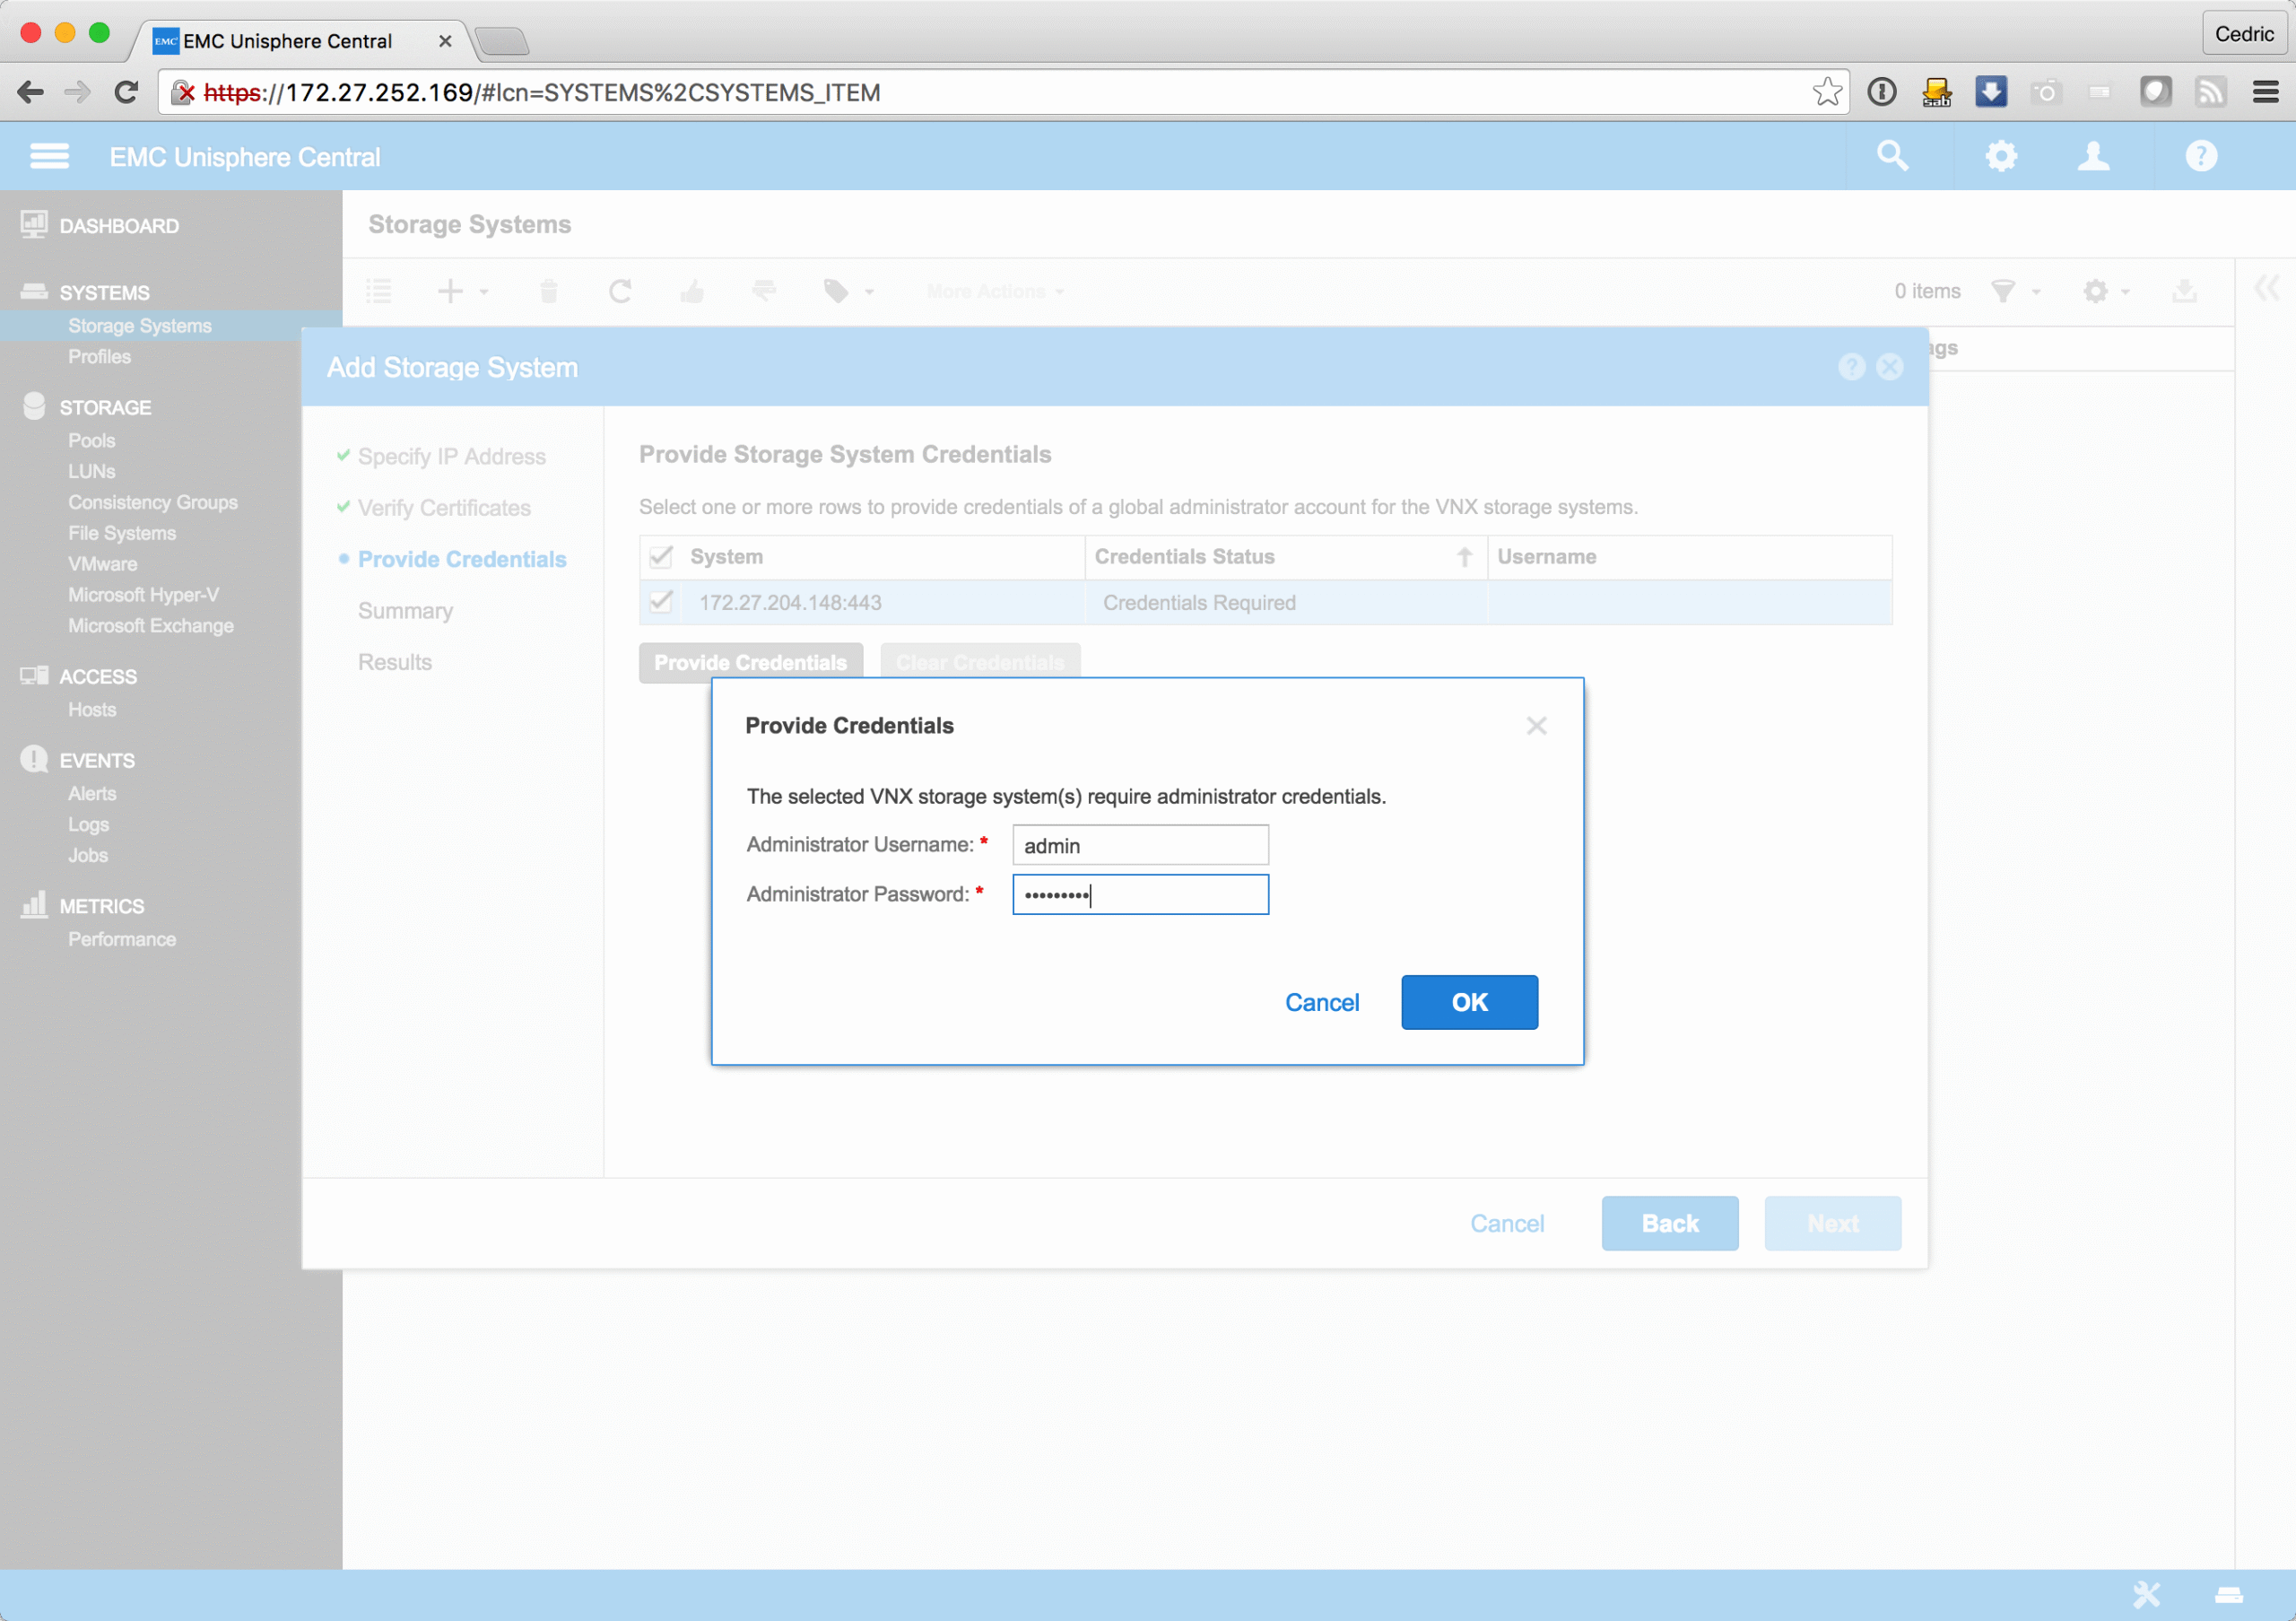This screenshot has height=1621, width=2296.
Task: Click the export download icon in toolbar
Action: pyautogui.click(x=2184, y=291)
